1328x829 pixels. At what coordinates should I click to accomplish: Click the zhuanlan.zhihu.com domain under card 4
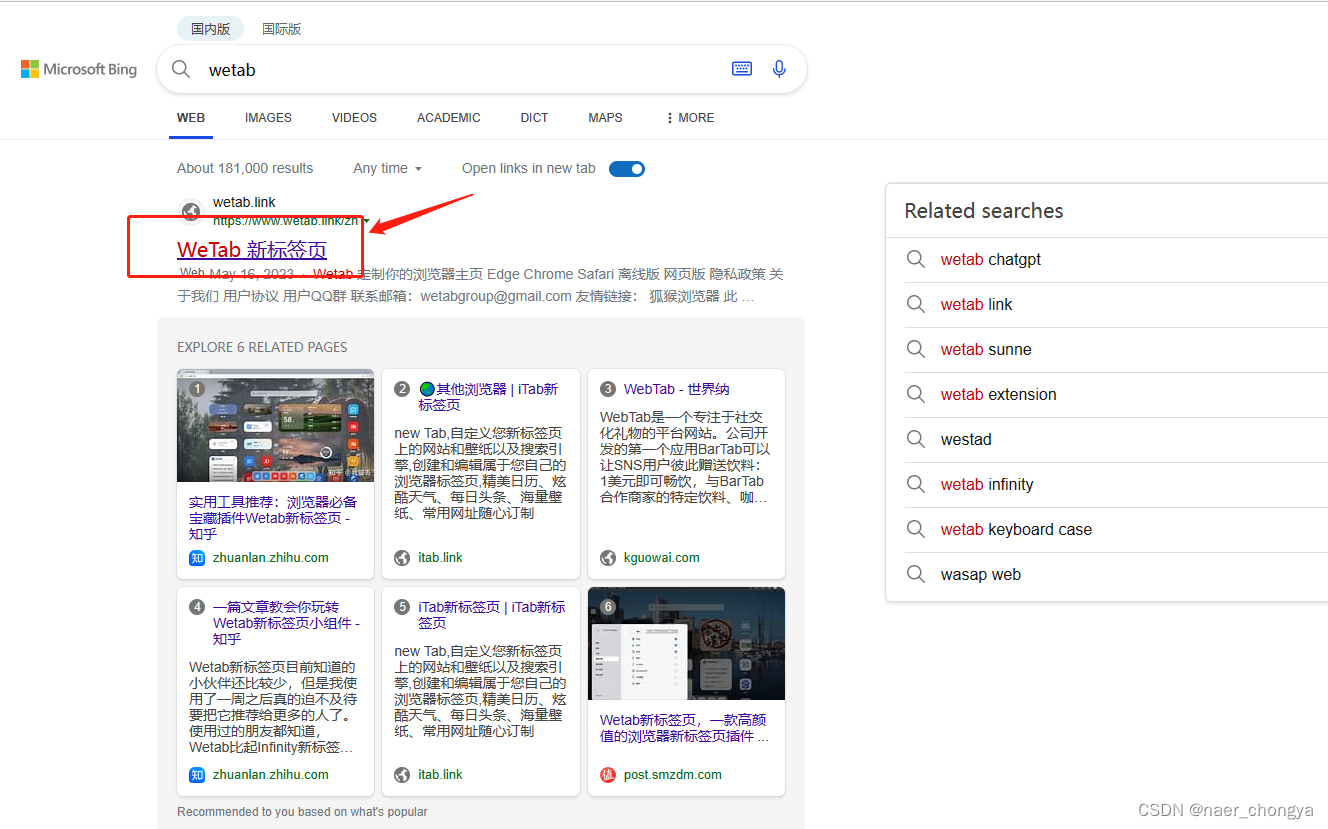coord(270,775)
